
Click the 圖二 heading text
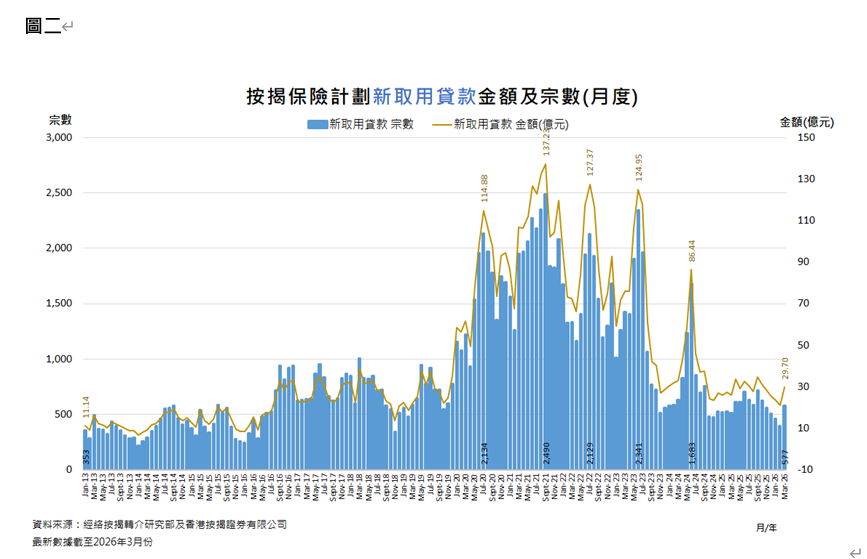[43, 26]
